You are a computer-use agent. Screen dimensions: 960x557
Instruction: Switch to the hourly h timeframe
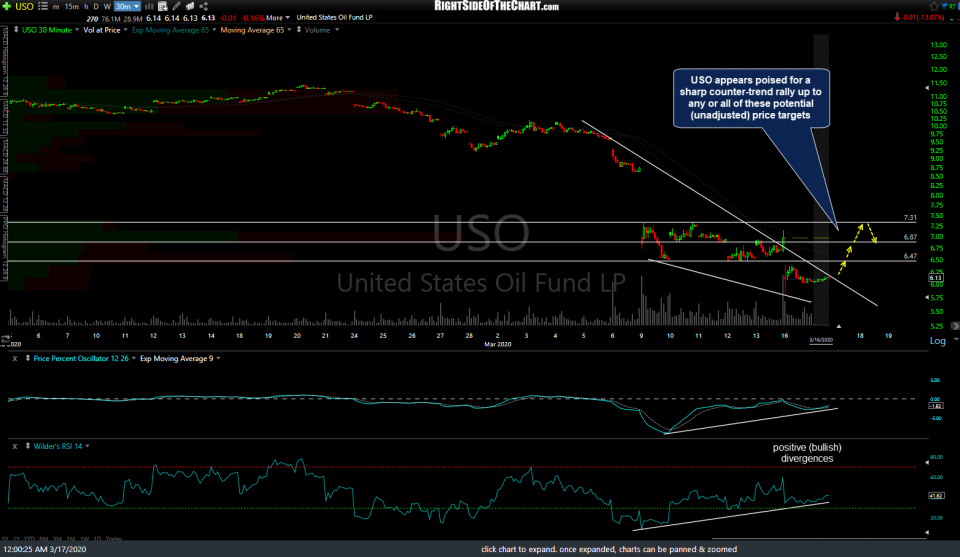pos(86,7)
